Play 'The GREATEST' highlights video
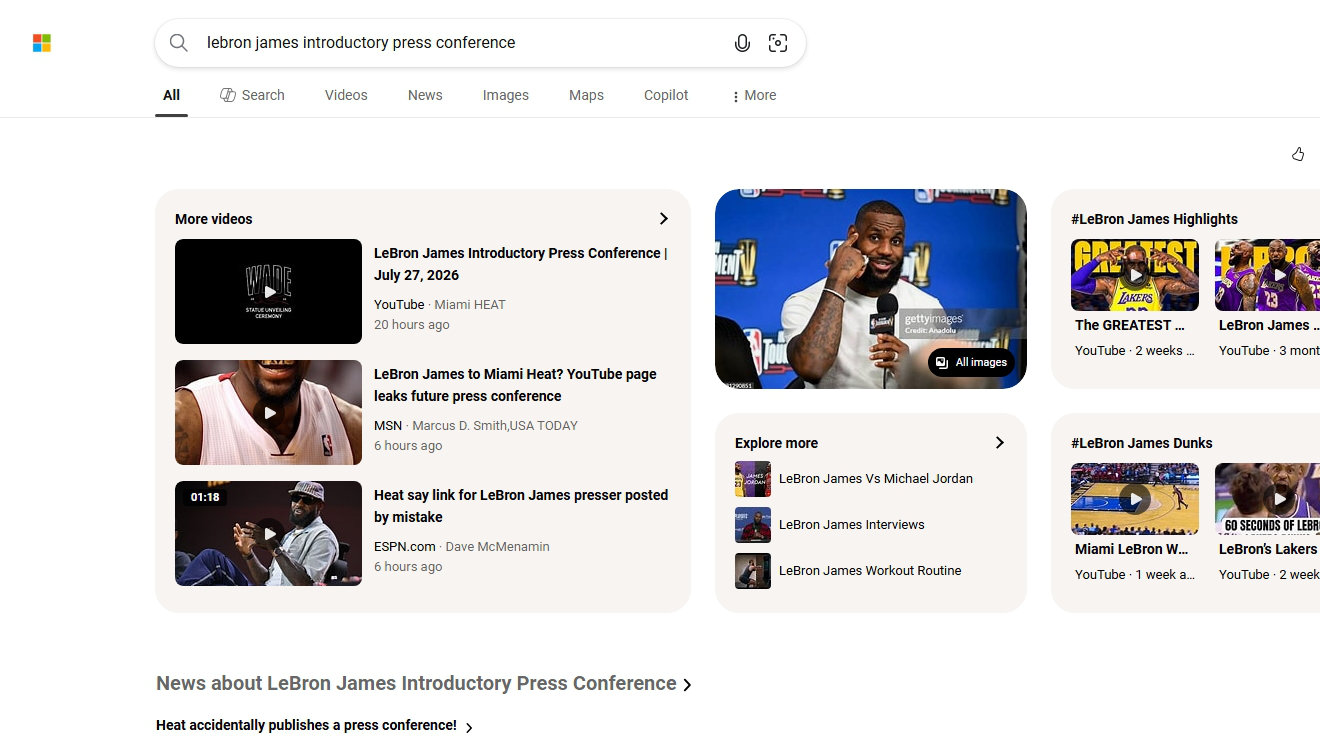Screen dimensions: 1320x743 pos(1135,275)
